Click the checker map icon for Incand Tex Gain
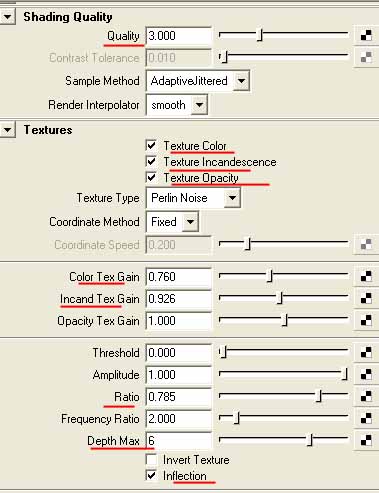 pyautogui.click(x=366, y=299)
